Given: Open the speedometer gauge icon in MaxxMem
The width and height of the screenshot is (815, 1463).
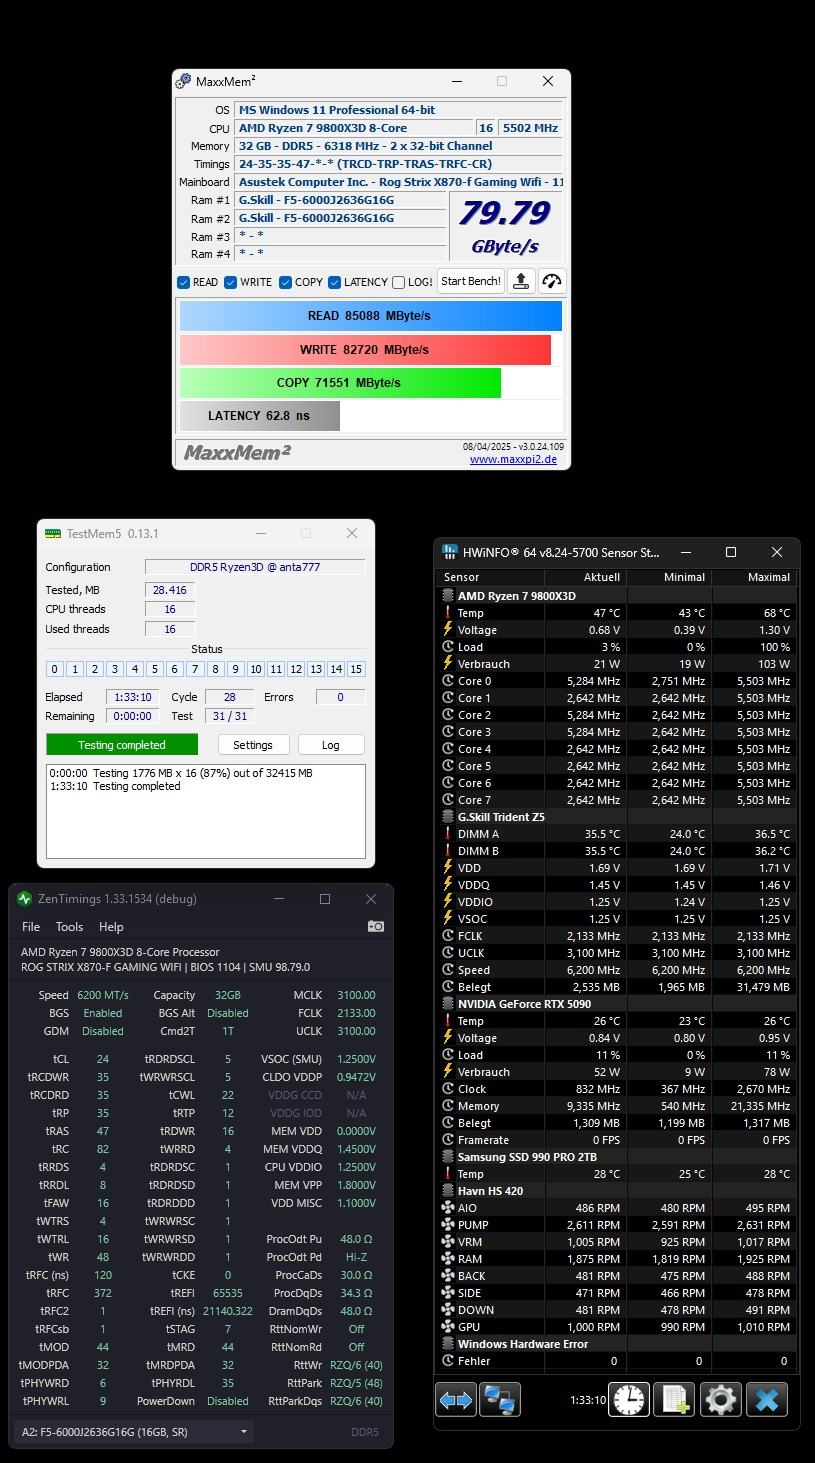Looking at the screenshot, I should point(552,281).
